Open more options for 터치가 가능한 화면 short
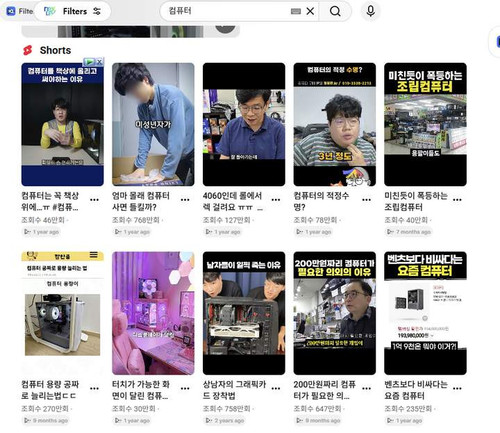The height and width of the screenshot is (433, 500). 185,388
